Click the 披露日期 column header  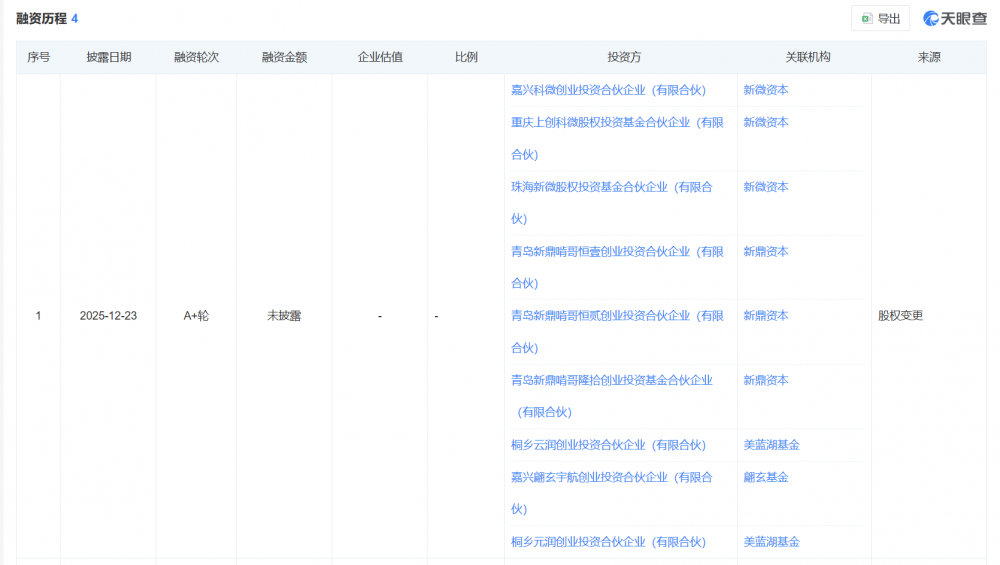click(x=108, y=58)
